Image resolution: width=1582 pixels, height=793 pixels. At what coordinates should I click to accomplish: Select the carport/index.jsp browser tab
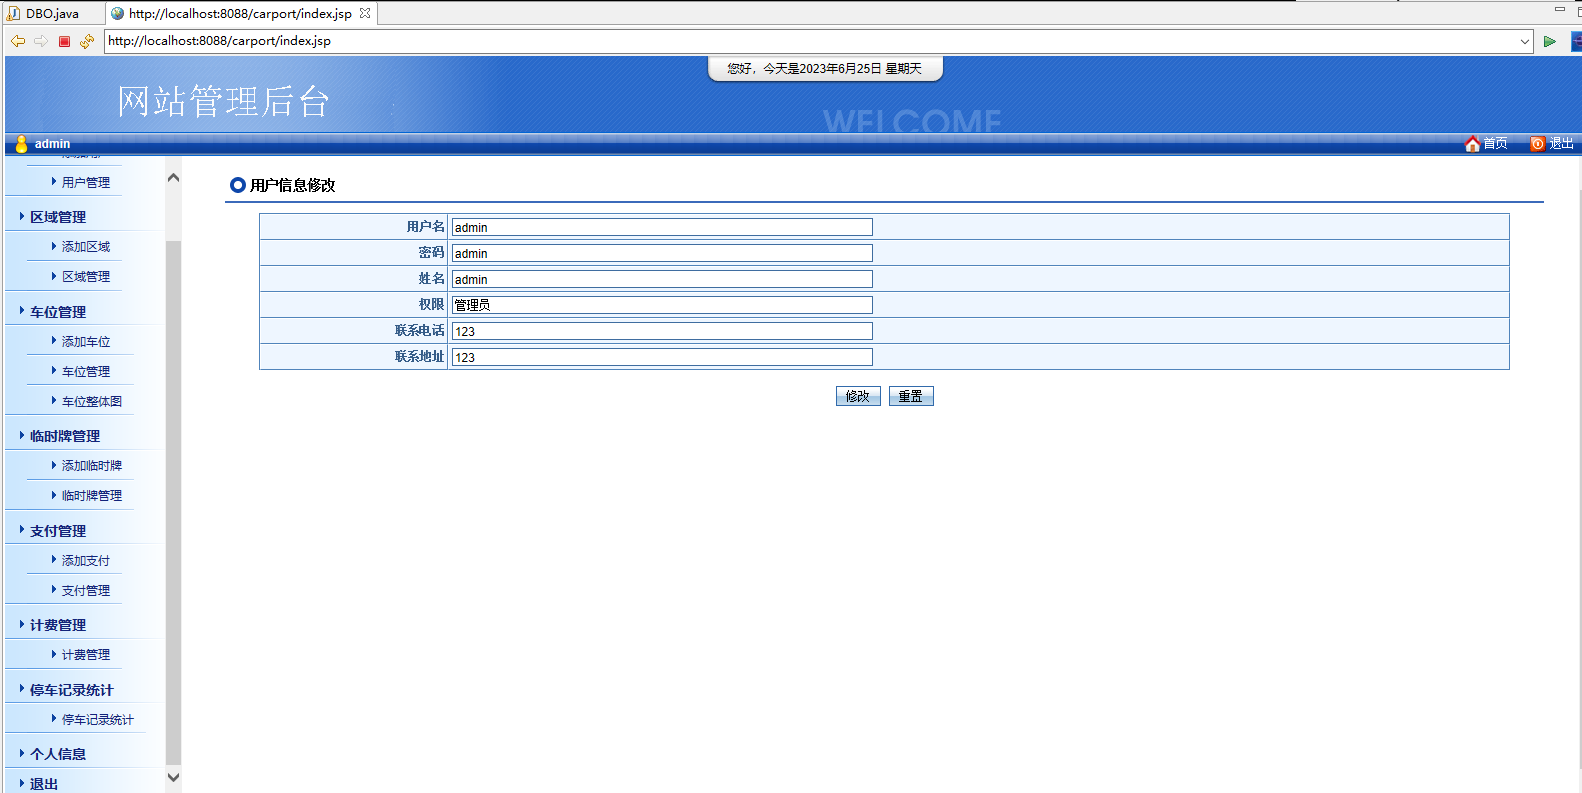(x=240, y=13)
